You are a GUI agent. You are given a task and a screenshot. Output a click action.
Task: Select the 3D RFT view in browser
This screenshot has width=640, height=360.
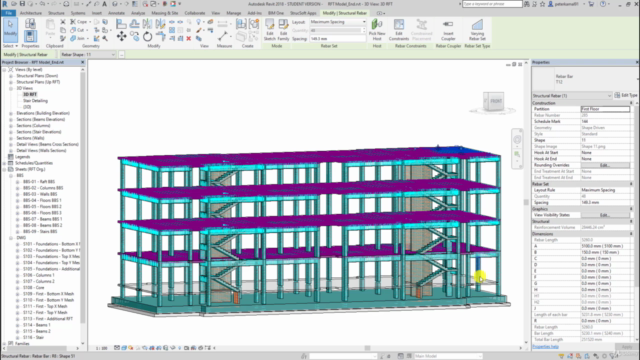30,94
